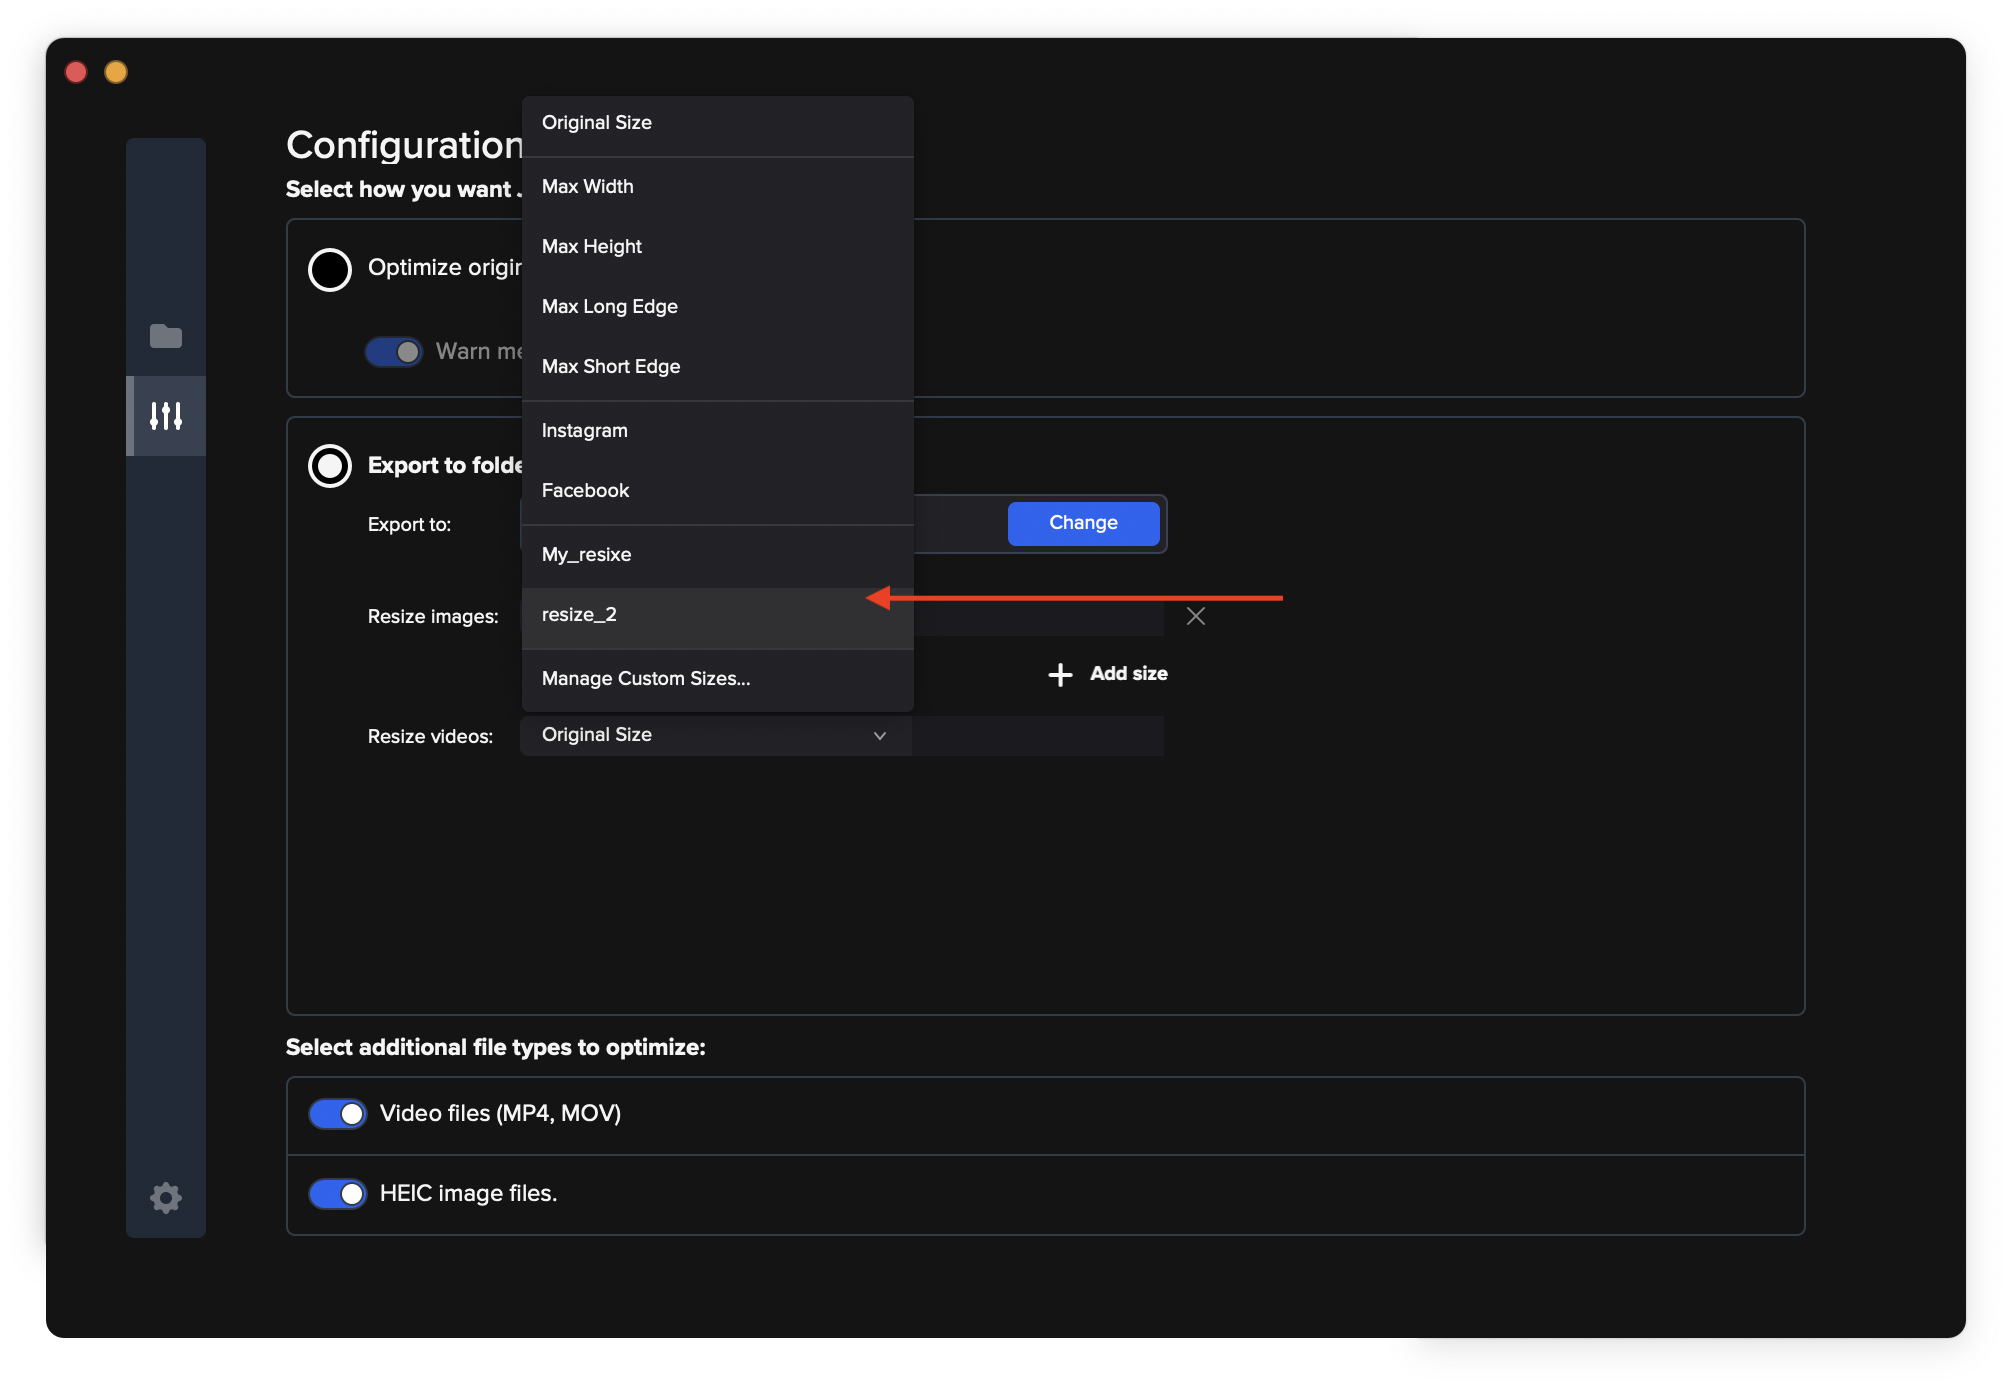Toggle the Warn me switch
Viewport: 2012px width, 1392px height.
point(394,352)
